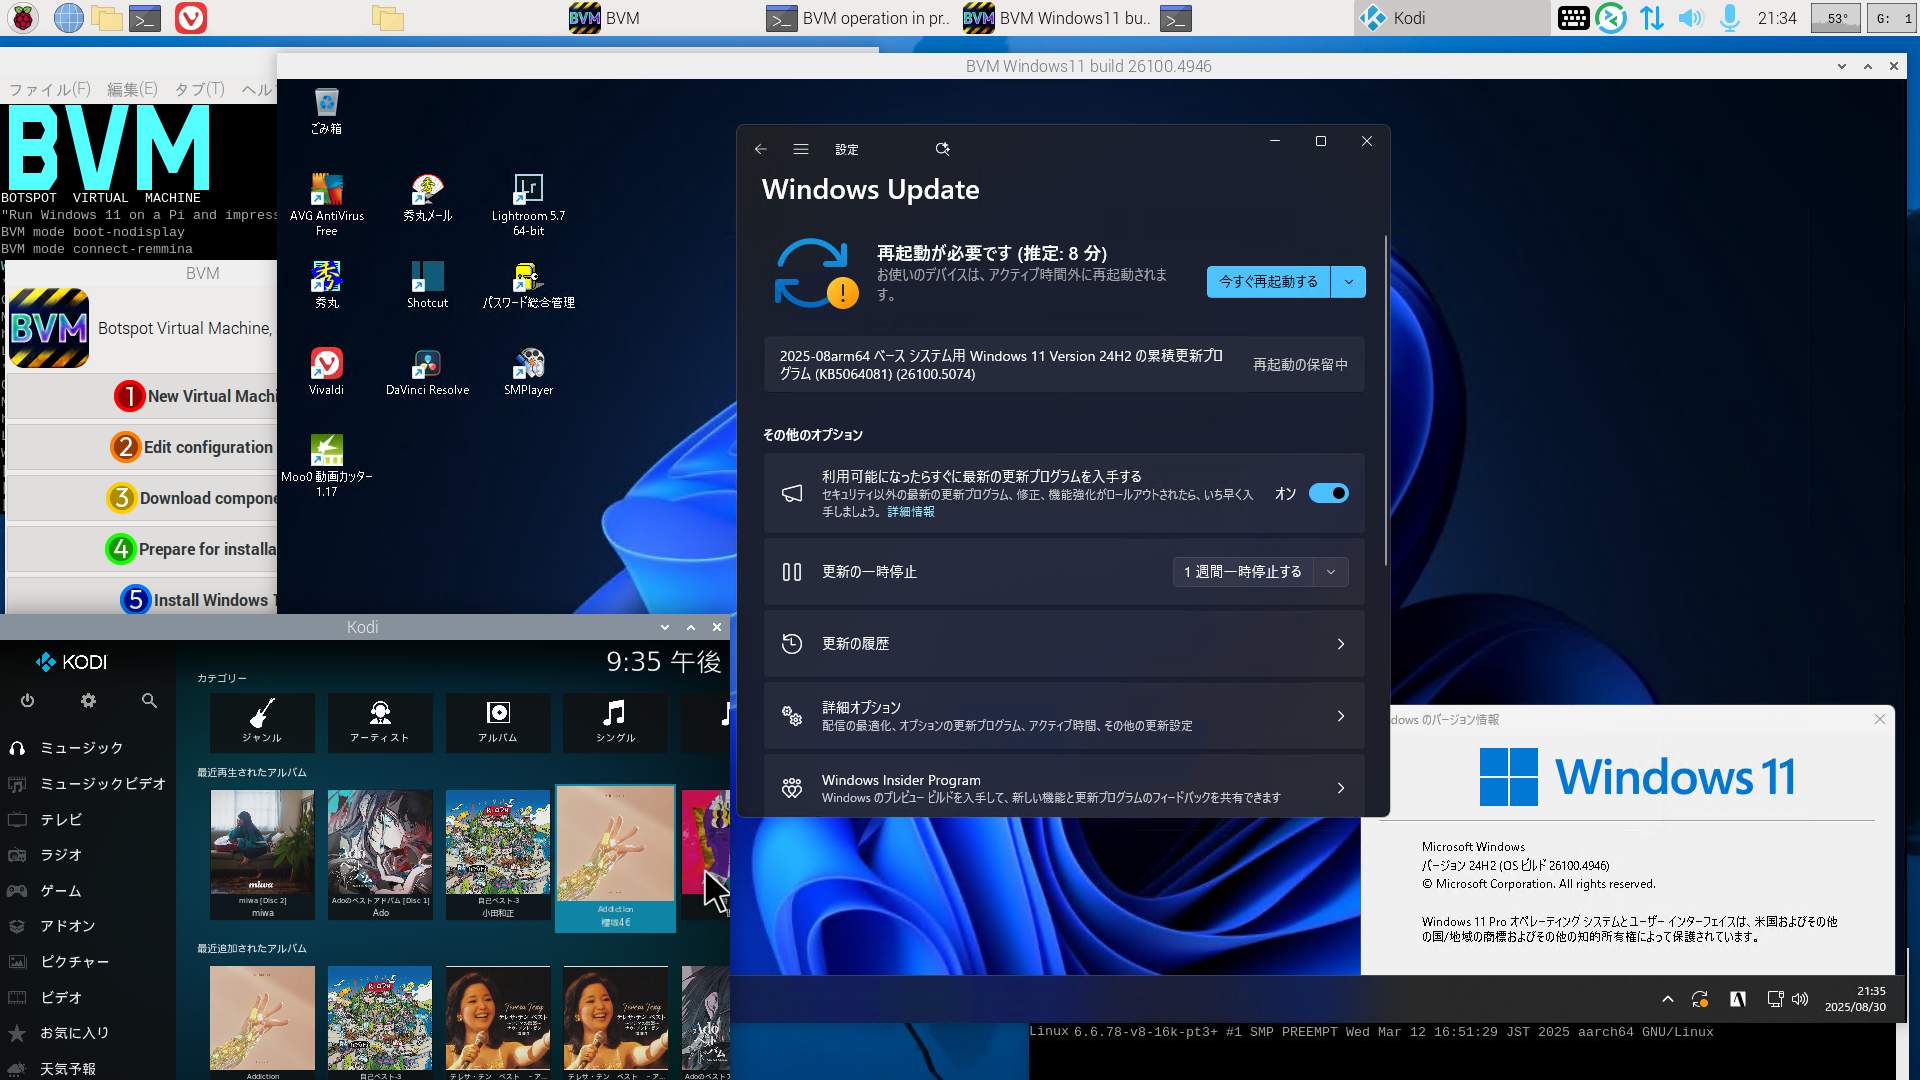
Task: Click Edit configuration button in BVM
Action: 142,447
